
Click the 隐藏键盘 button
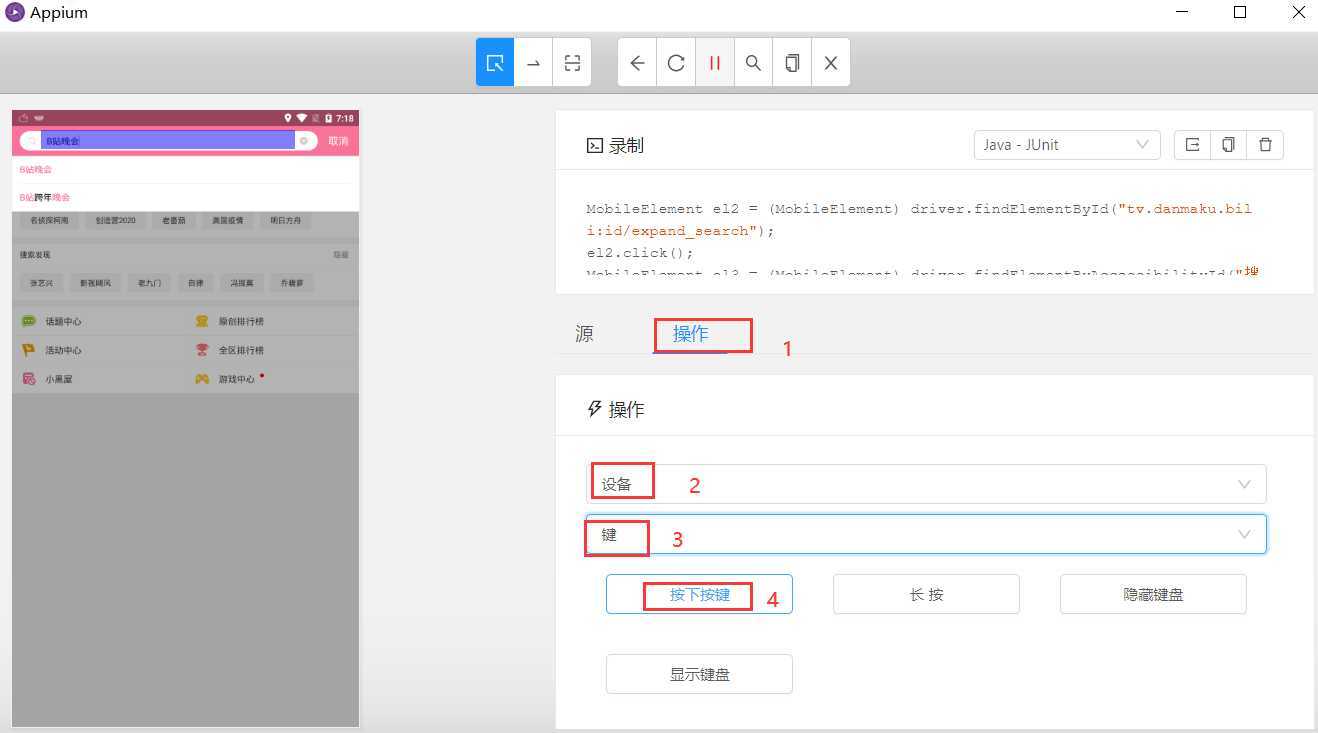[x=1153, y=594]
